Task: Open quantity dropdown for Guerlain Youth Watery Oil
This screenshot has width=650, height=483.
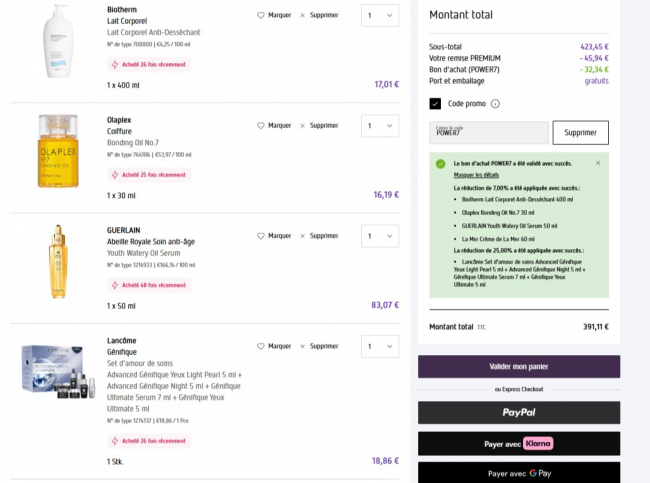Action: [379, 236]
